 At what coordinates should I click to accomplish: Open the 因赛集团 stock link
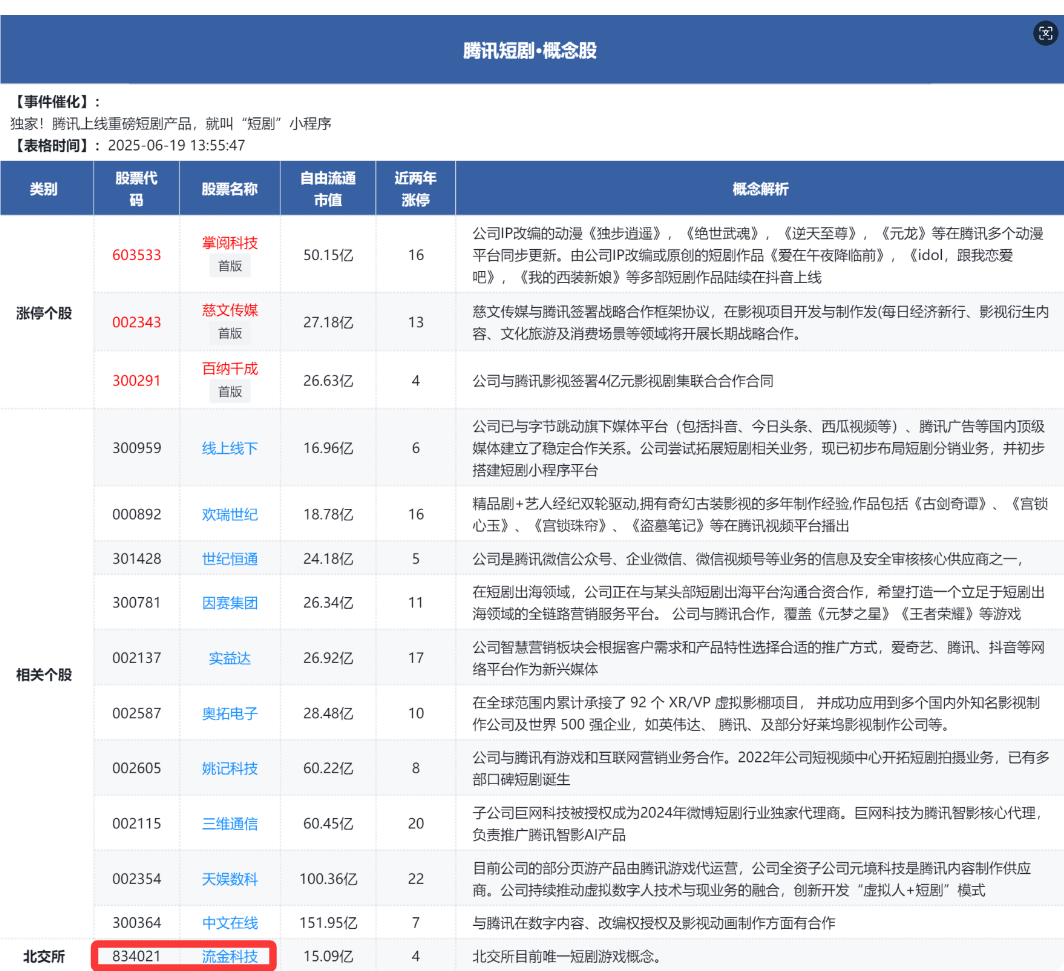pos(230,603)
